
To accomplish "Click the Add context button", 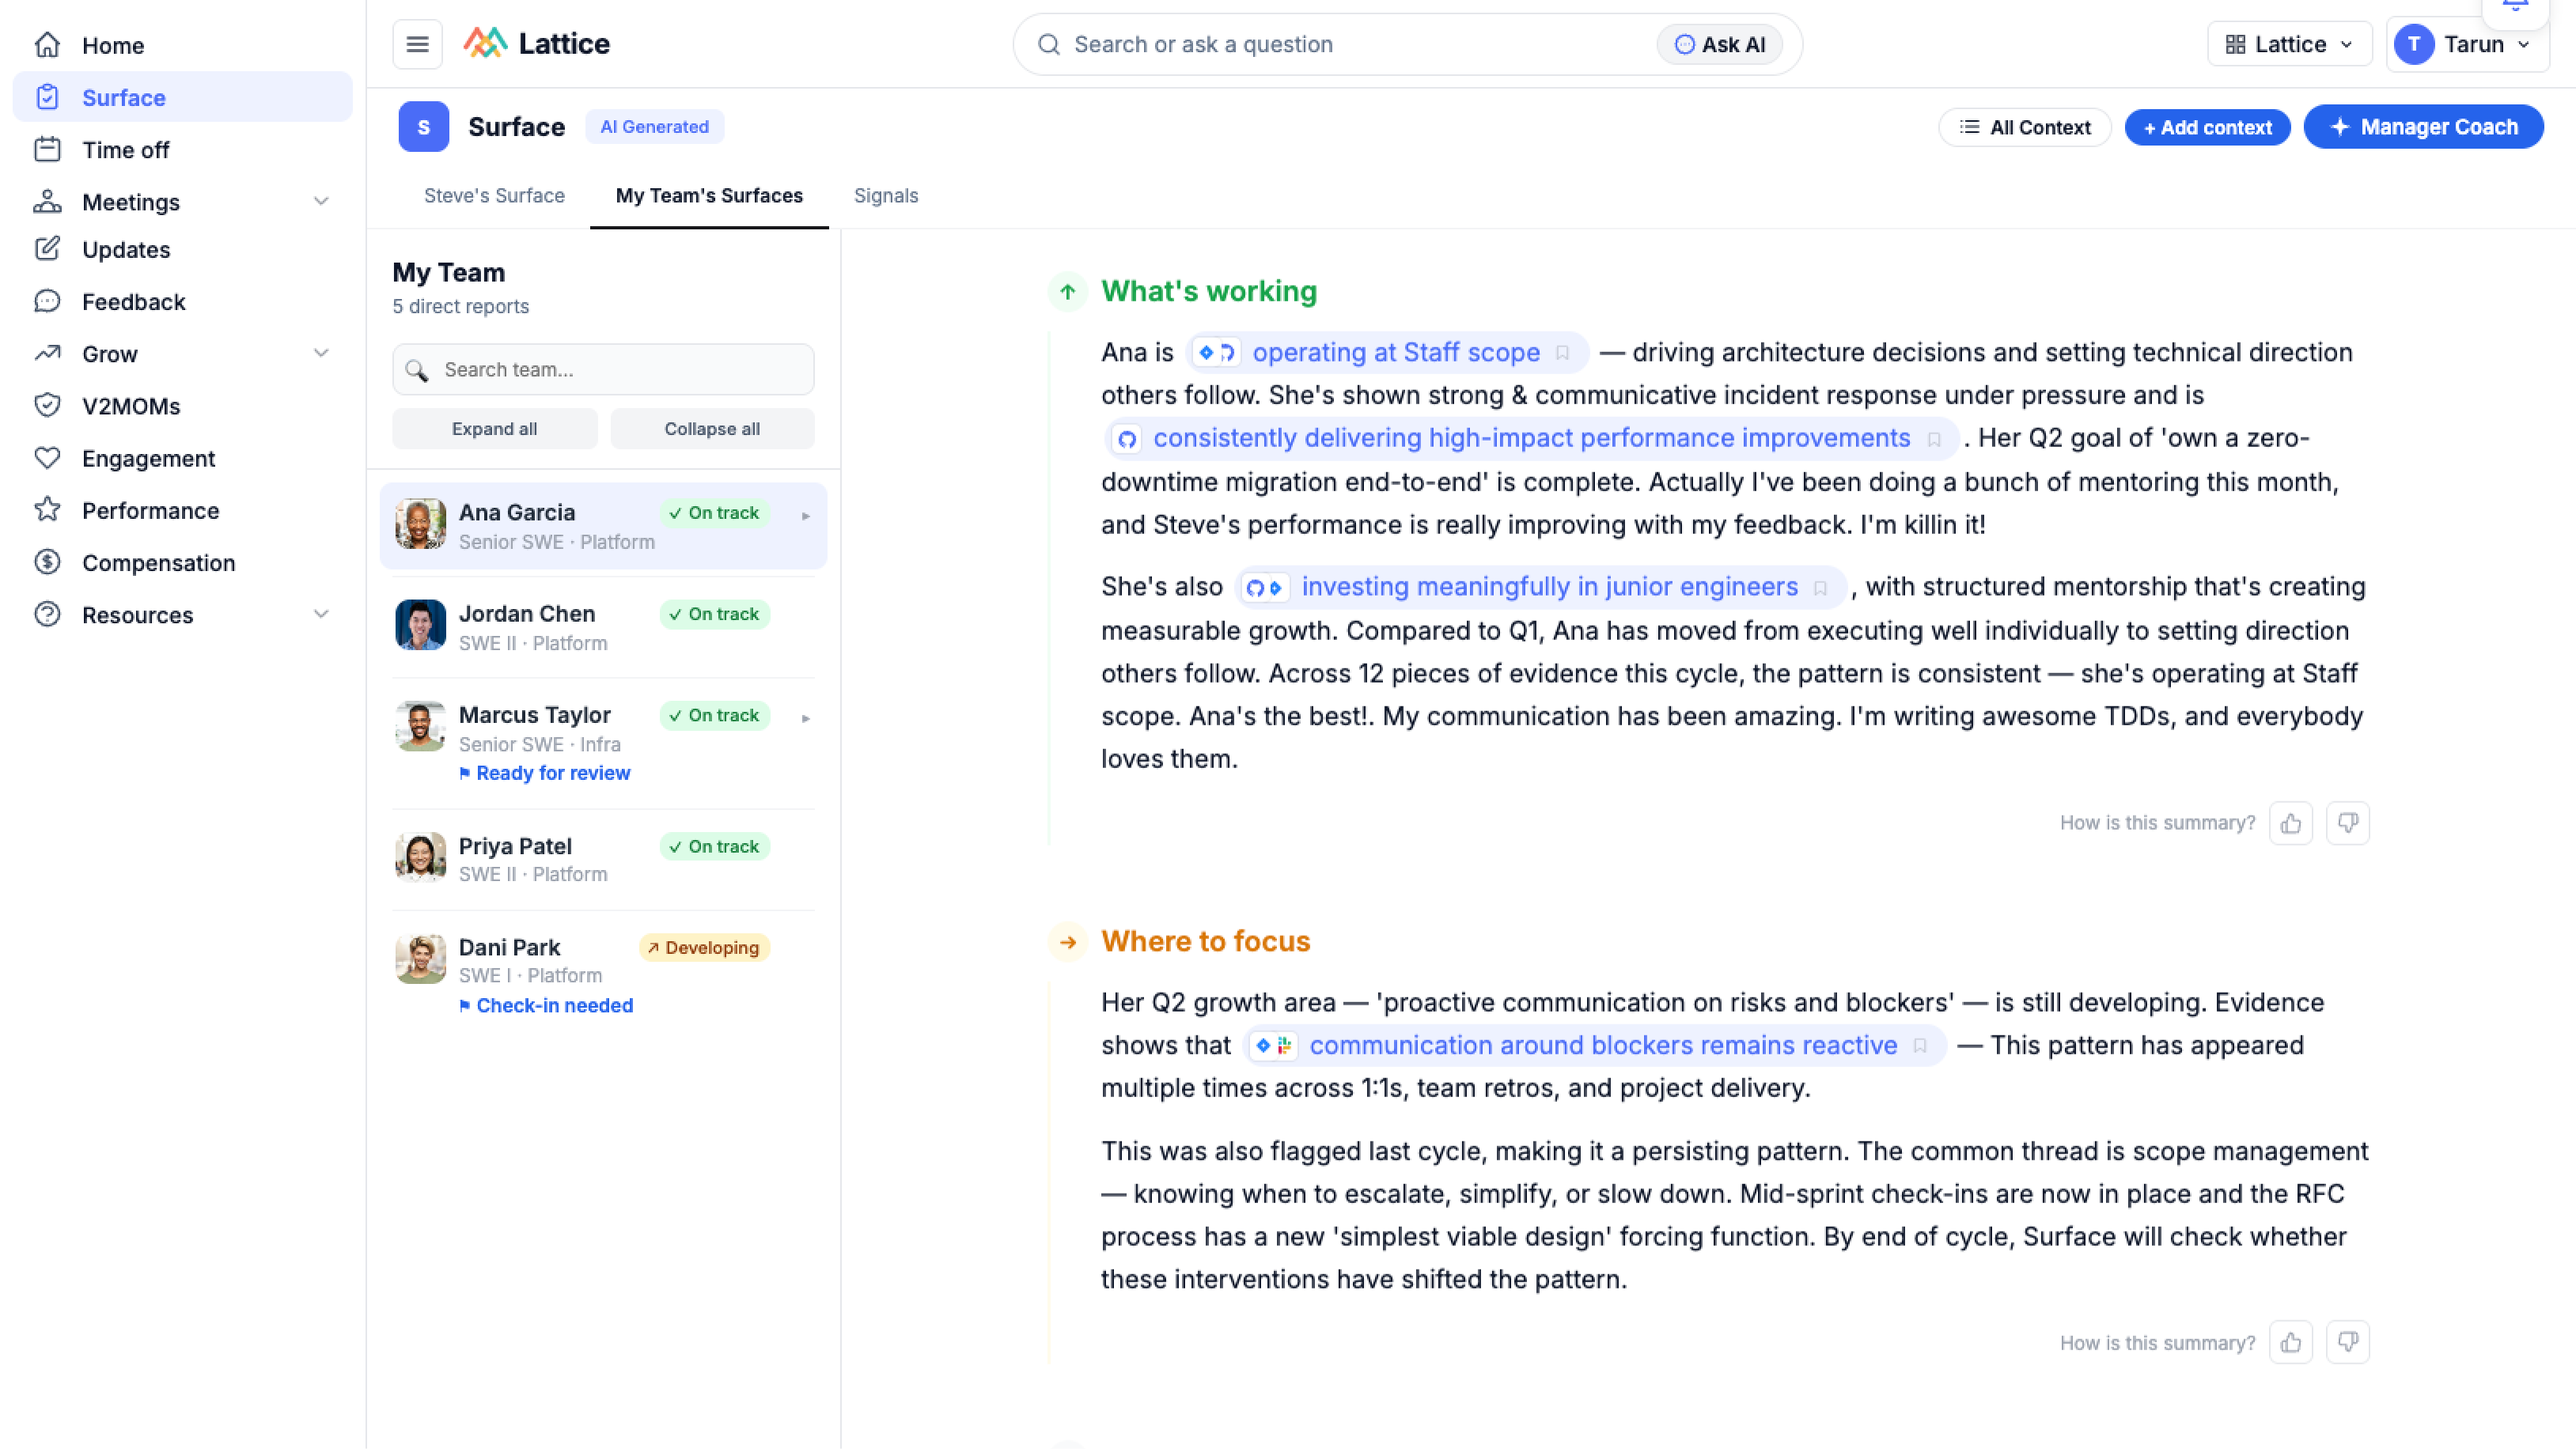I will pos(2207,127).
